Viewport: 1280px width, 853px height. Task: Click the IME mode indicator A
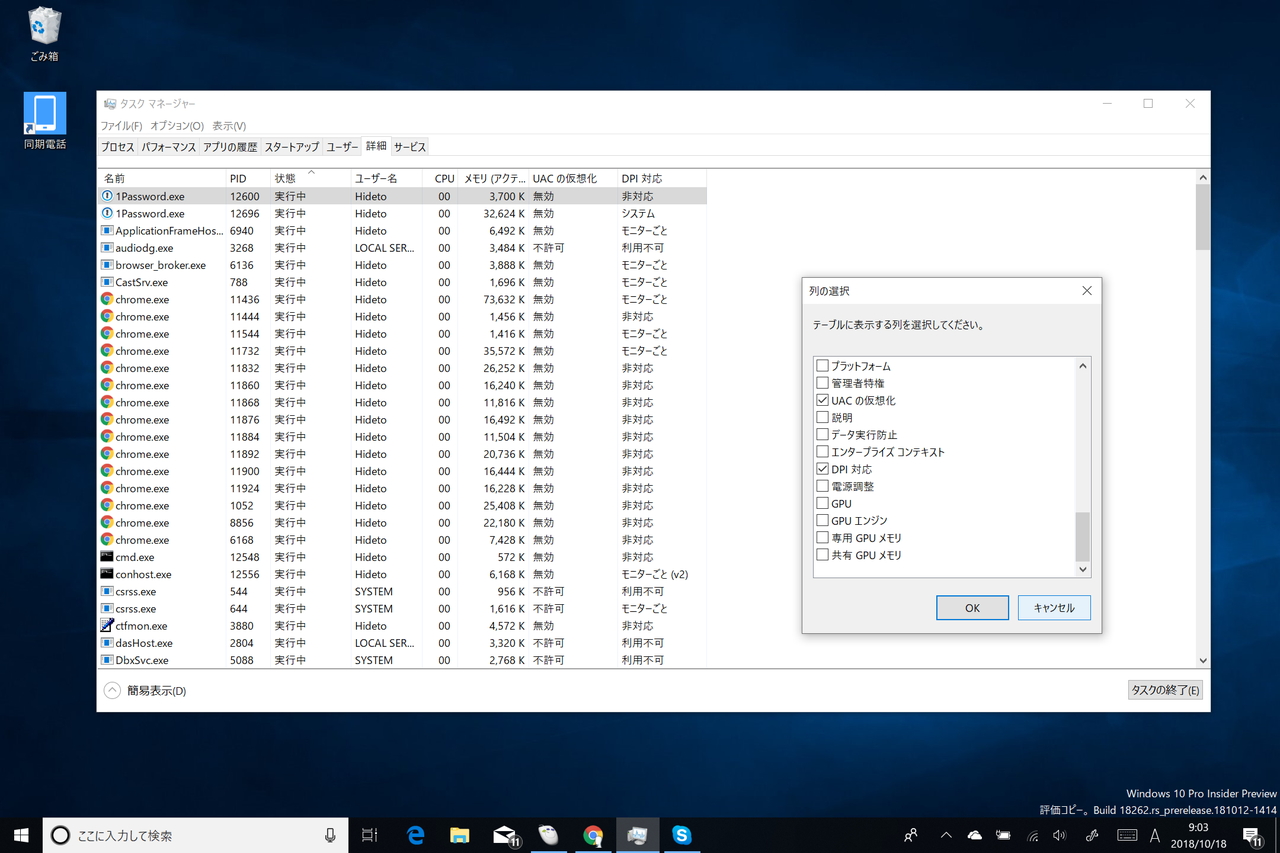(1155, 835)
